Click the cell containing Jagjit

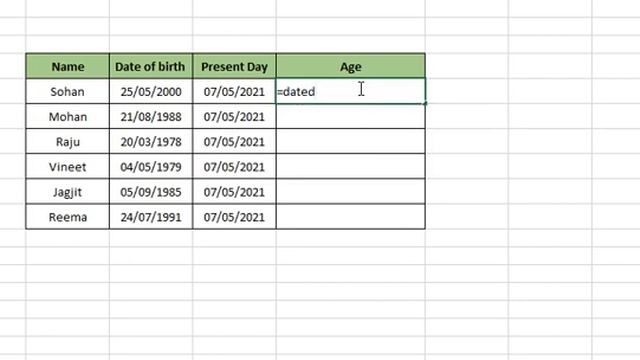(68, 191)
